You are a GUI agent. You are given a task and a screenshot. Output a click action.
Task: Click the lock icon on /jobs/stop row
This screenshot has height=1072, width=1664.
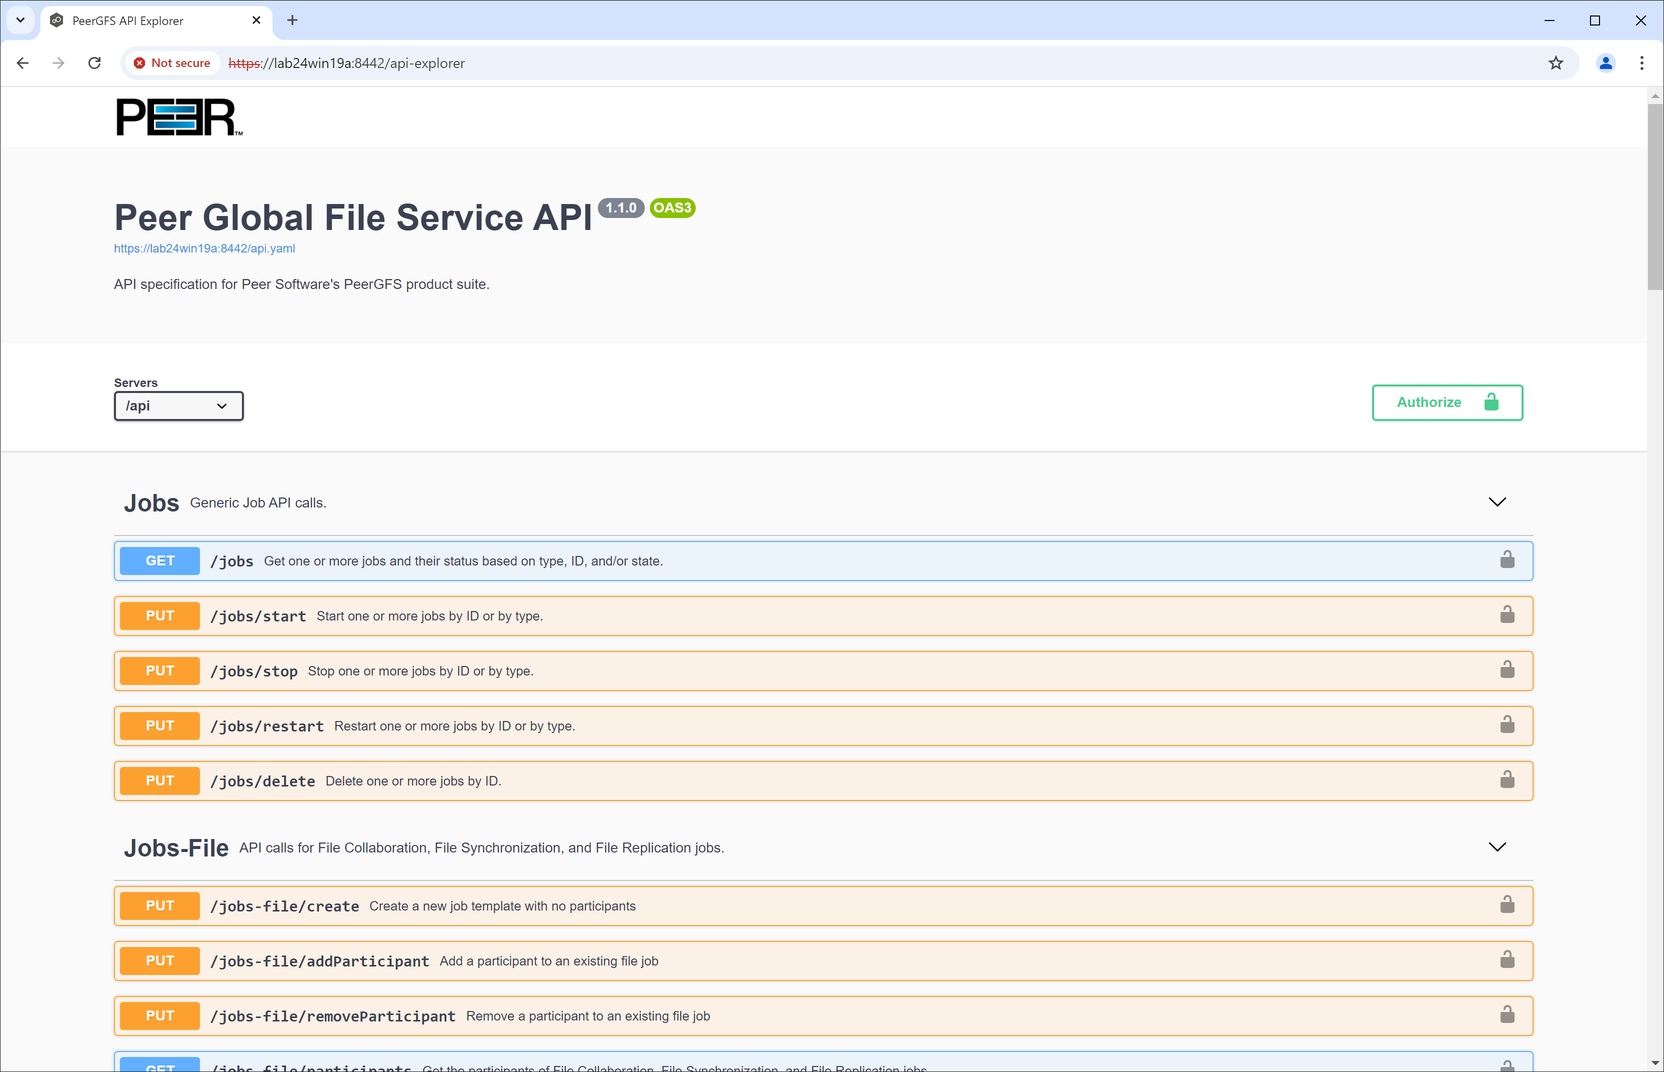[x=1507, y=670]
